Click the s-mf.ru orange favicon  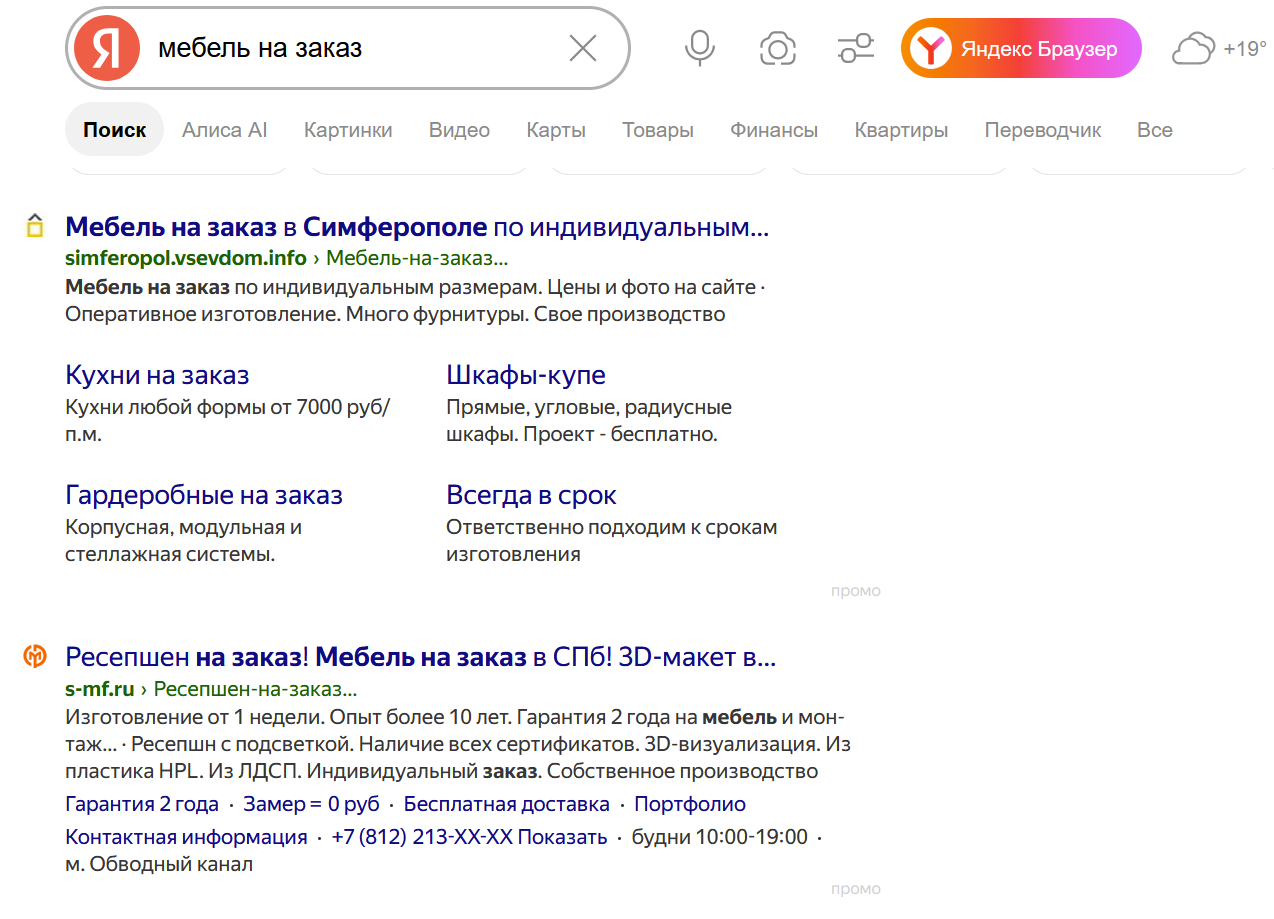[35, 657]
